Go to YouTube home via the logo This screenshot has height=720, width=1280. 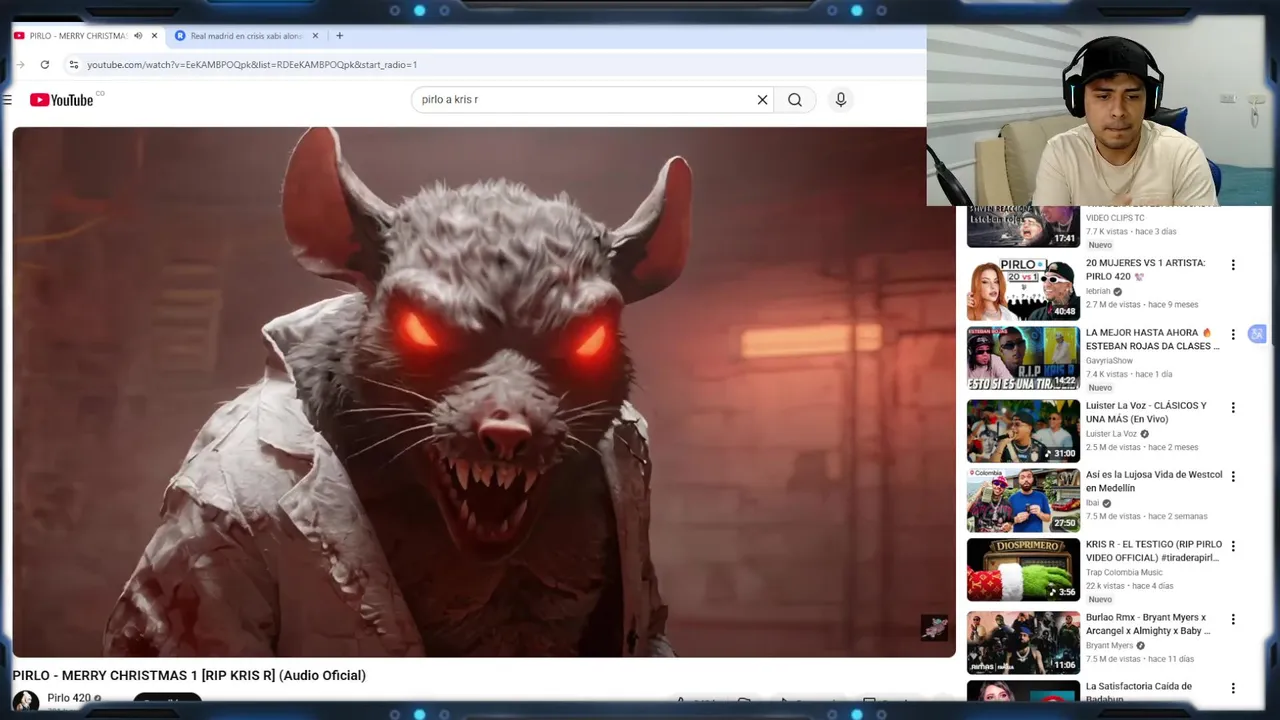point(61,100)
